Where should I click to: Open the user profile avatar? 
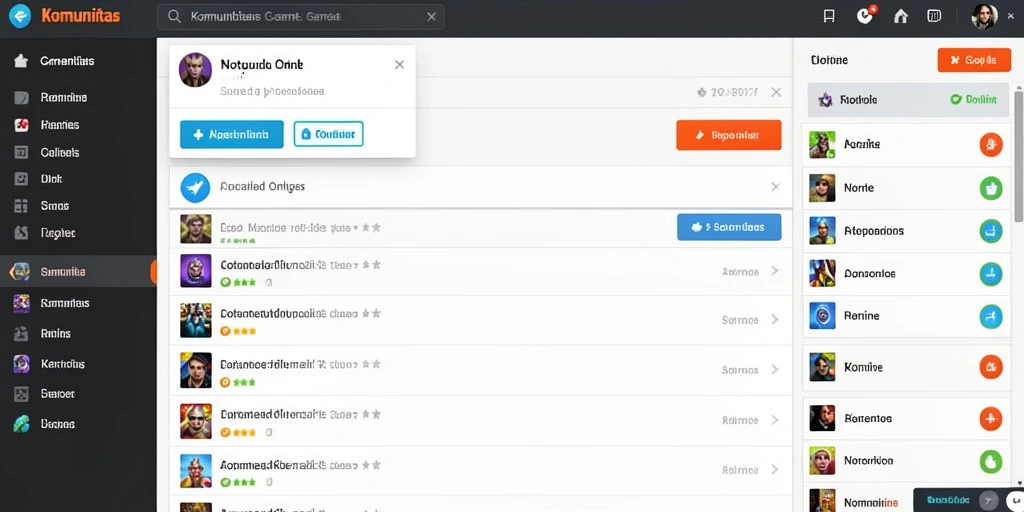[984, 16]
